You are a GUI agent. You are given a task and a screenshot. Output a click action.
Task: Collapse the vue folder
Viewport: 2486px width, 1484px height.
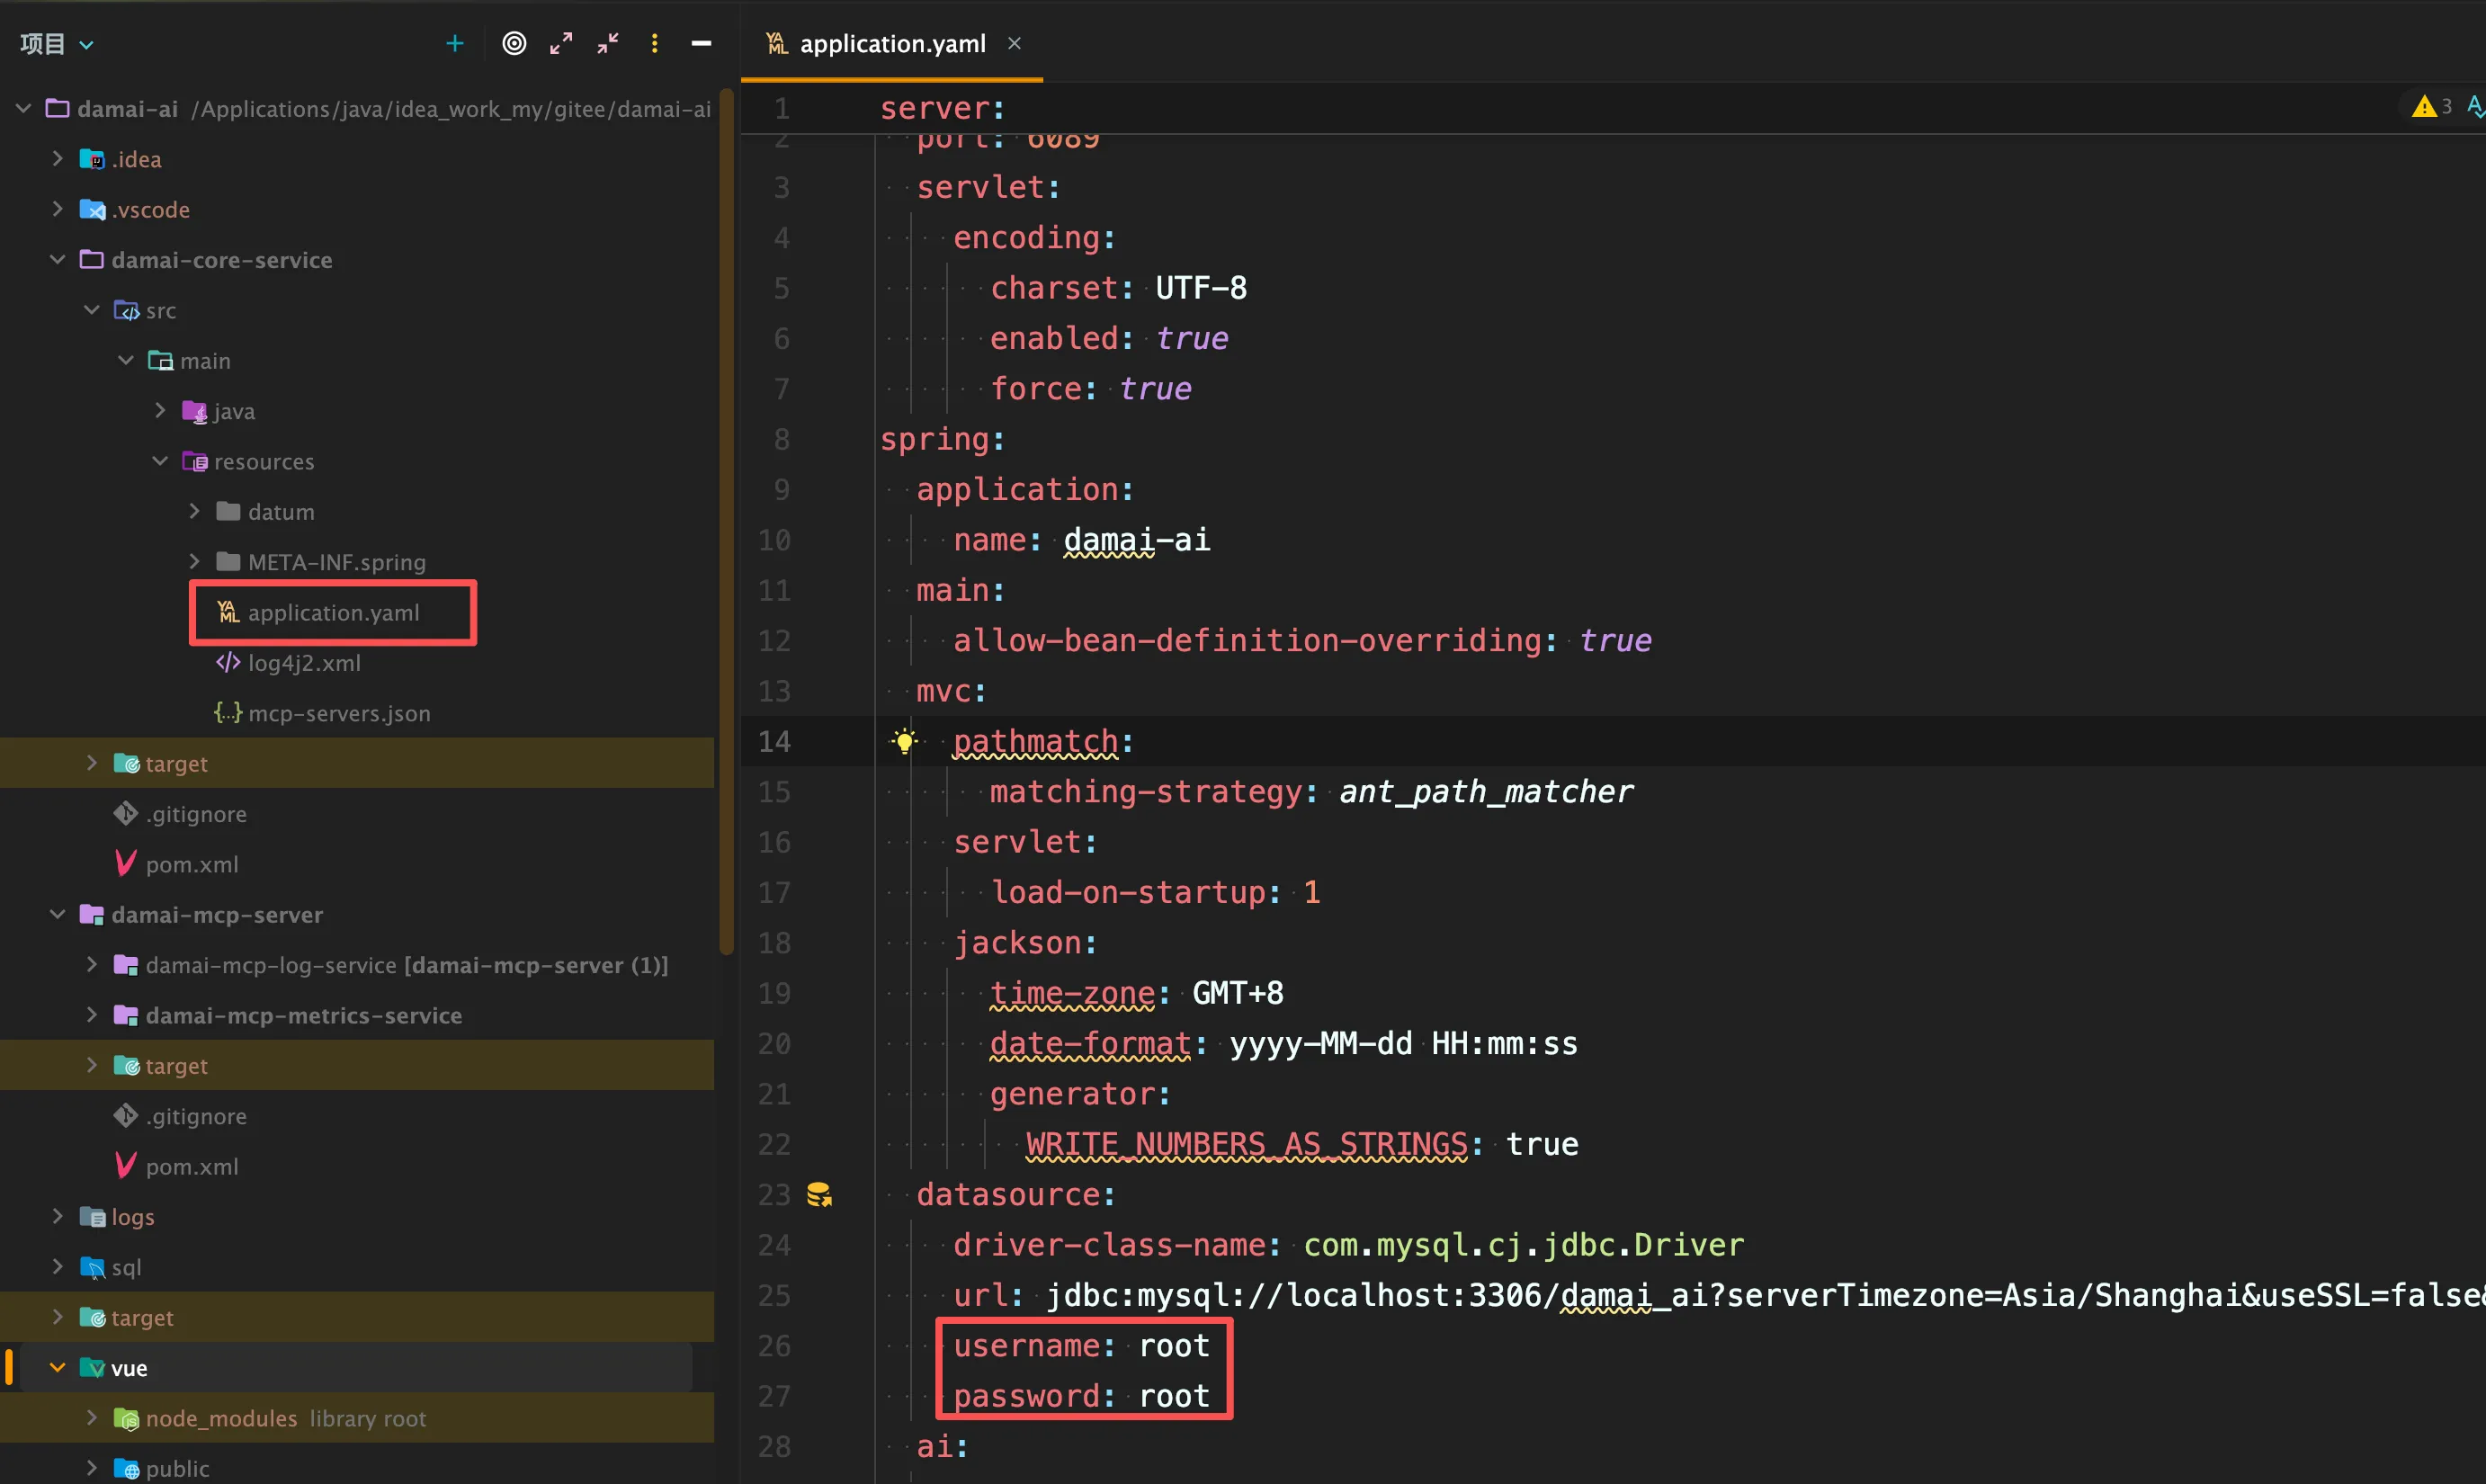click(57, 1367)
